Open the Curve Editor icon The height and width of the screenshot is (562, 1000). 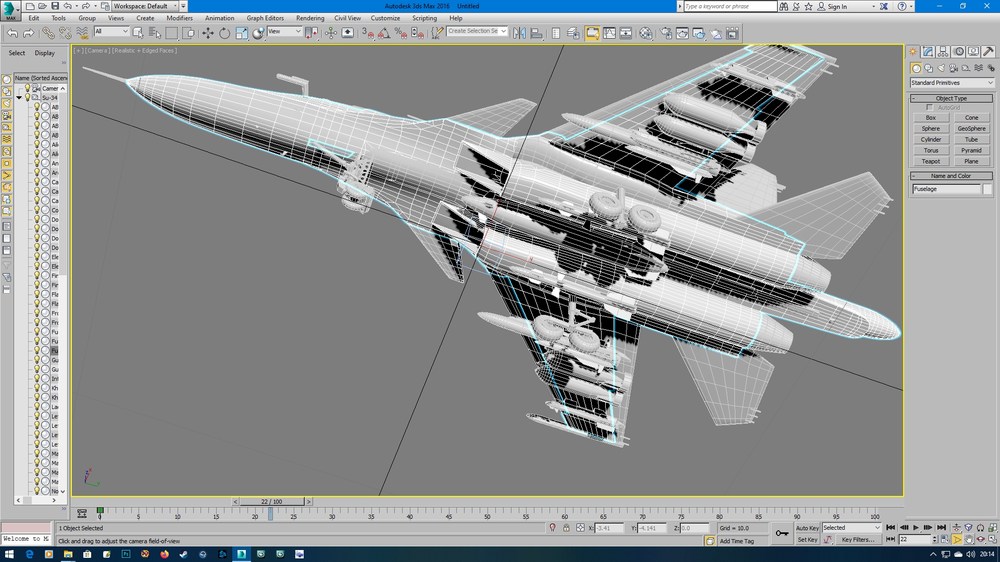(x=609, y=33)
